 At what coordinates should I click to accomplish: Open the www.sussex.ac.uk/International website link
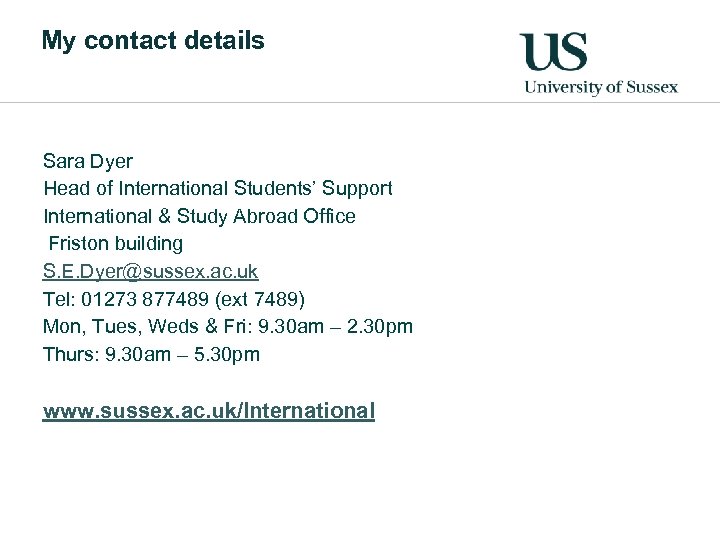click(x=208, y=410)
